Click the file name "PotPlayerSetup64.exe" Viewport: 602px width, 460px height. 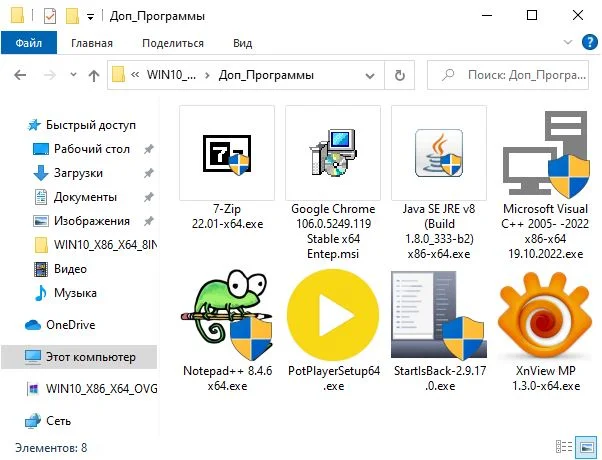[334, 378]
